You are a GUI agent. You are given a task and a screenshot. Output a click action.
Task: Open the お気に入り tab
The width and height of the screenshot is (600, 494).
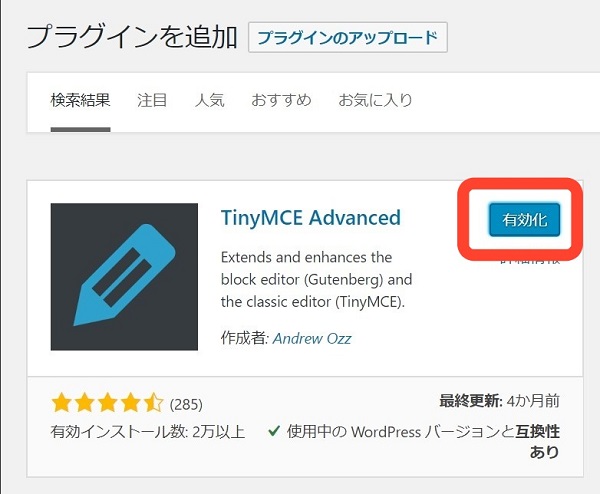coord(375,100)
